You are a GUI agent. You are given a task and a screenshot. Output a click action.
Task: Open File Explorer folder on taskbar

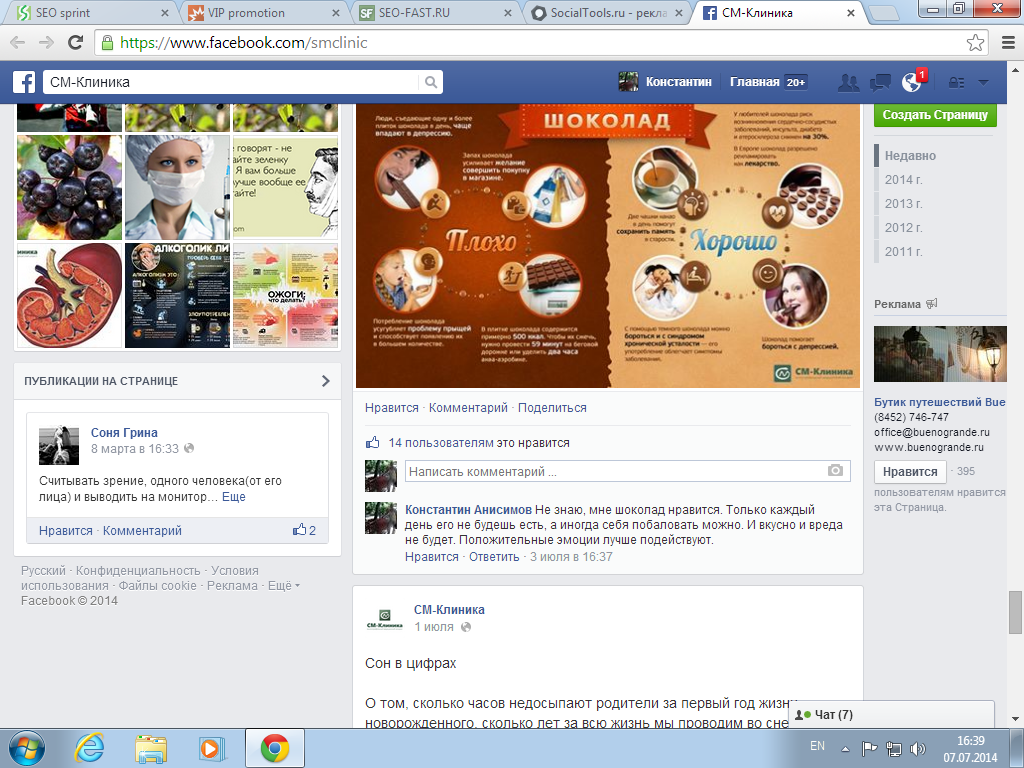tap(151, 748)
